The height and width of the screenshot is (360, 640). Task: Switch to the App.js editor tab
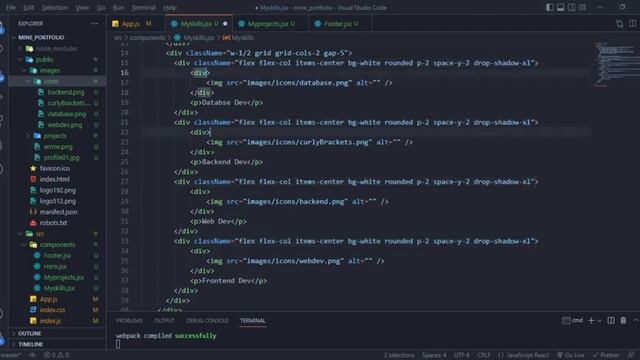131,24
